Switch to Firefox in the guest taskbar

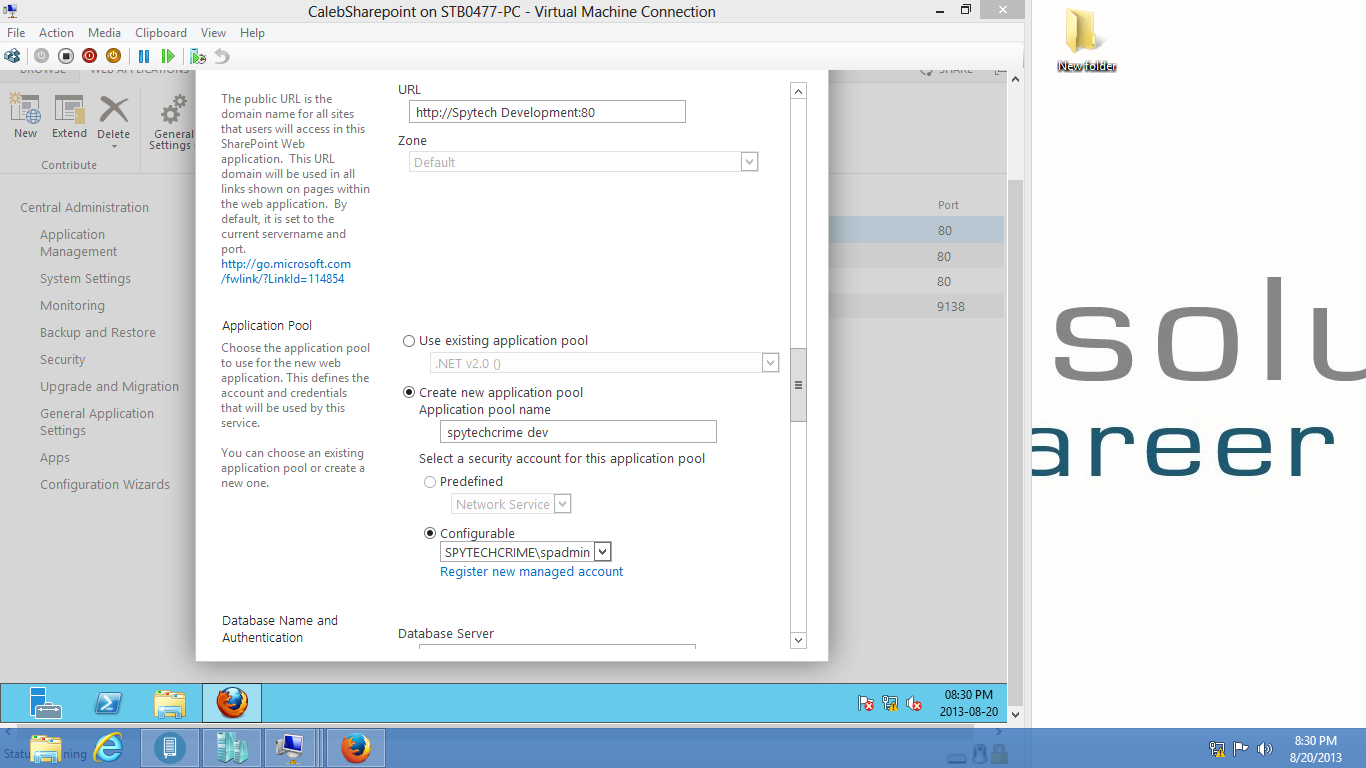point(232,703)
